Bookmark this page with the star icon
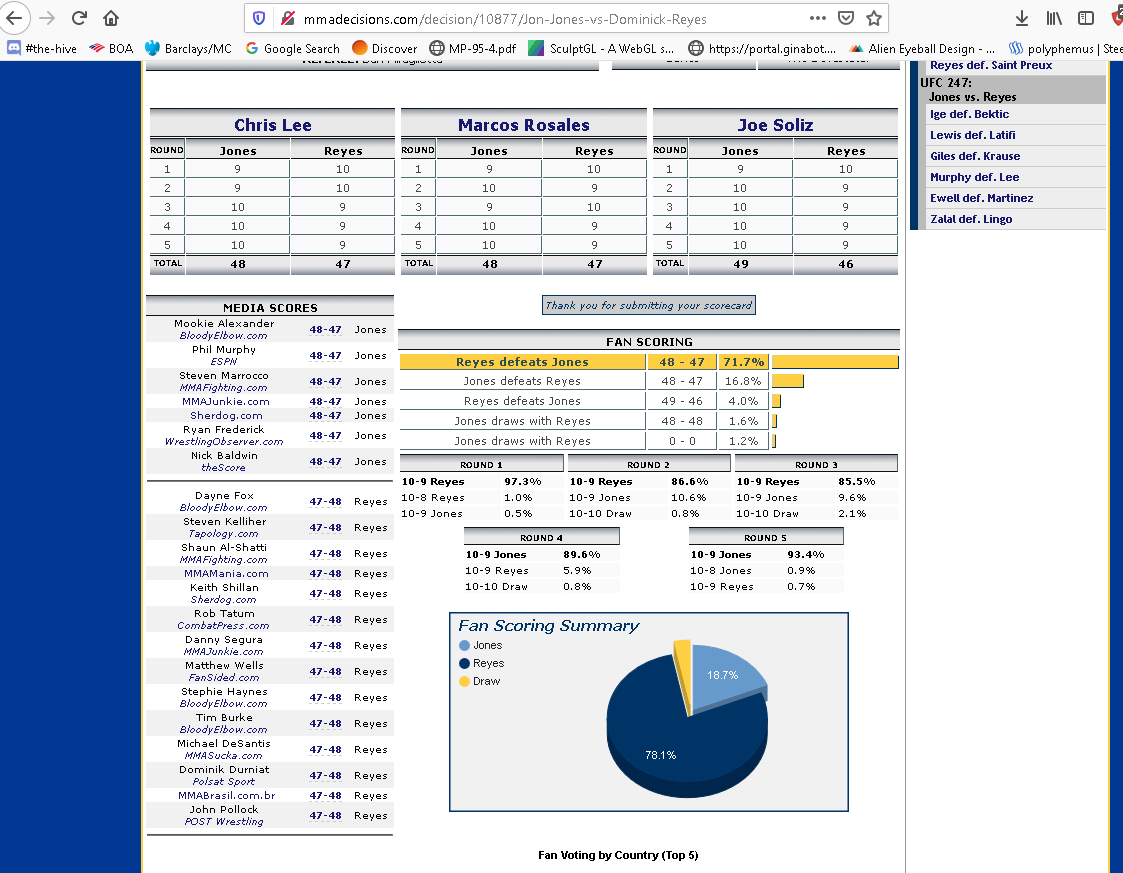Screen dimensions: 1123x873 click(873, 19)
